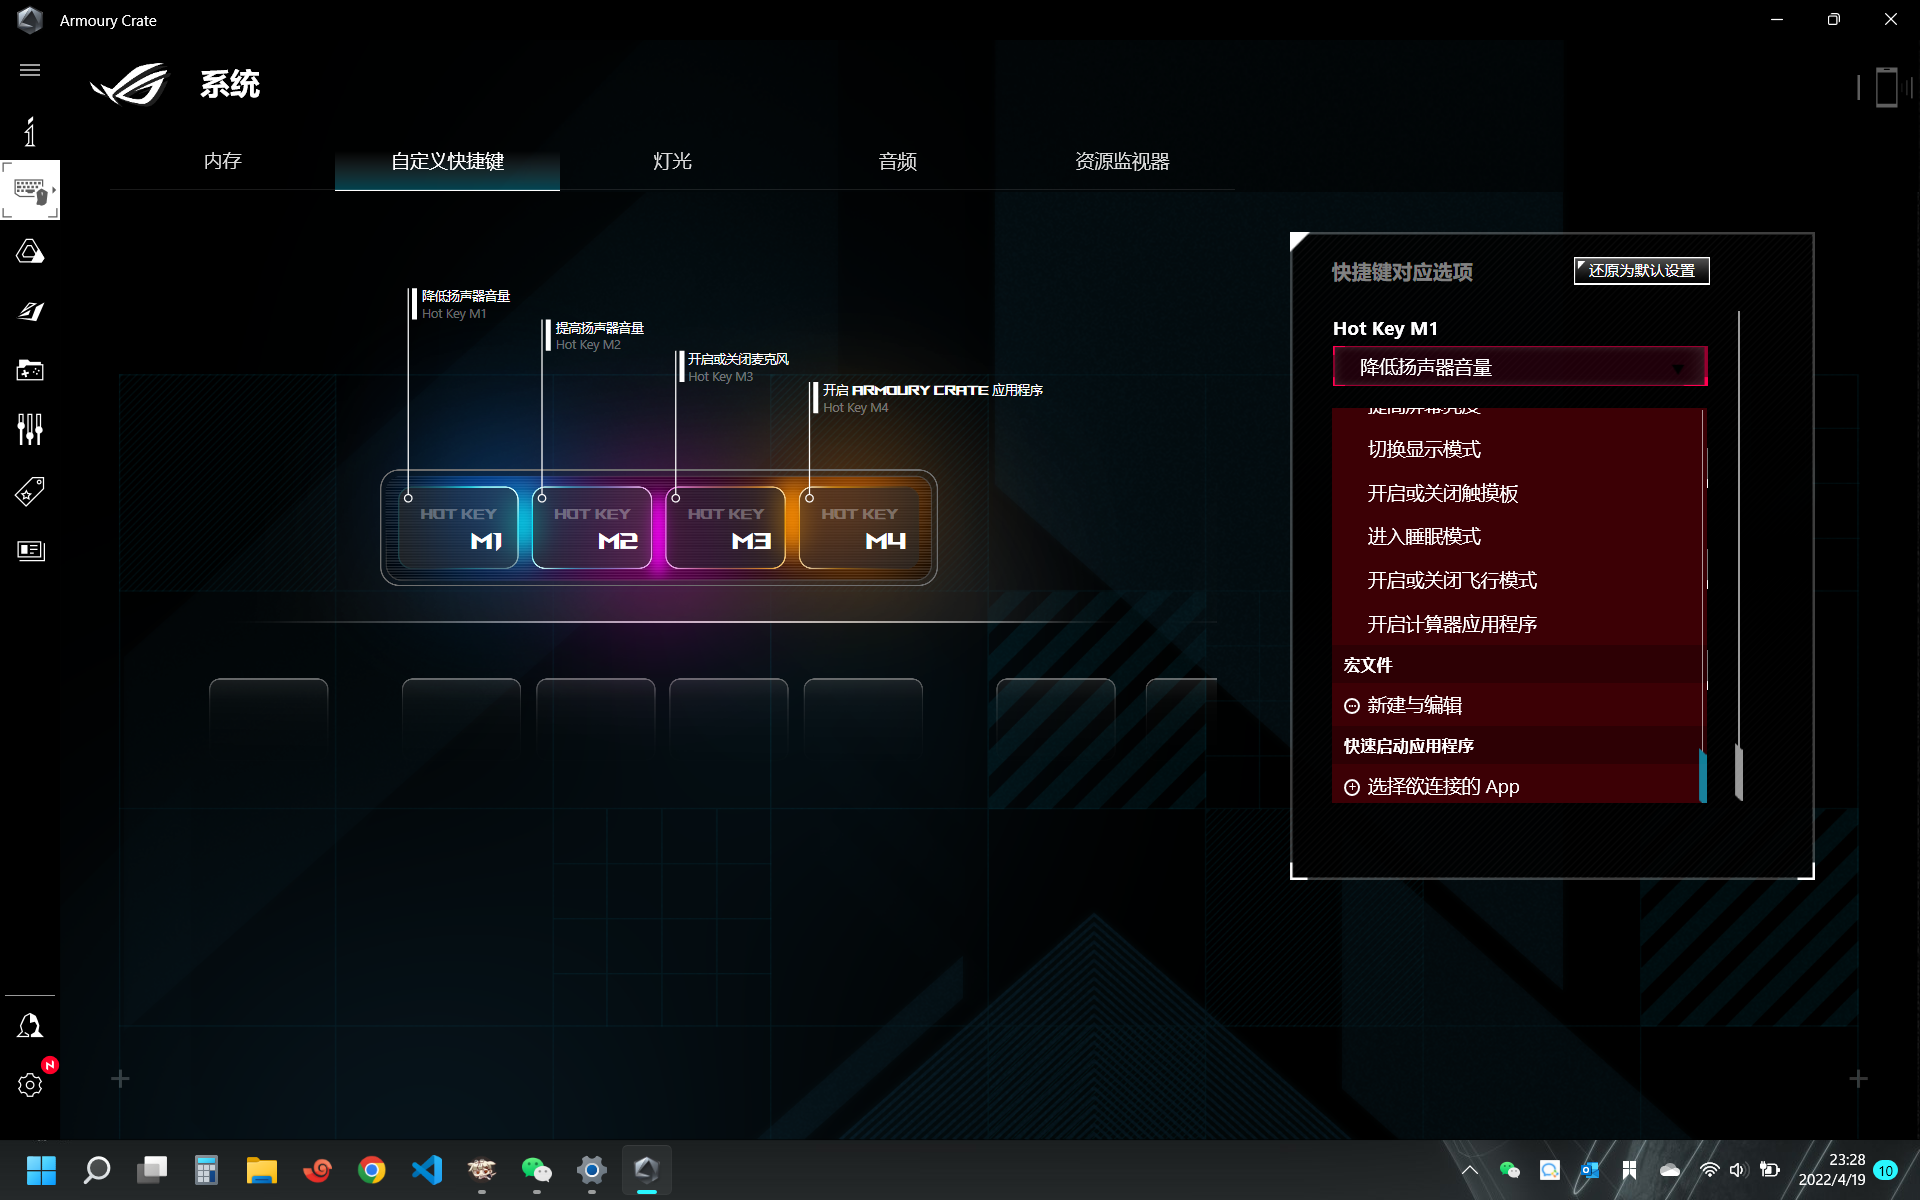
Task: Select the Hot Key M3 key
Action: point(726,527)
